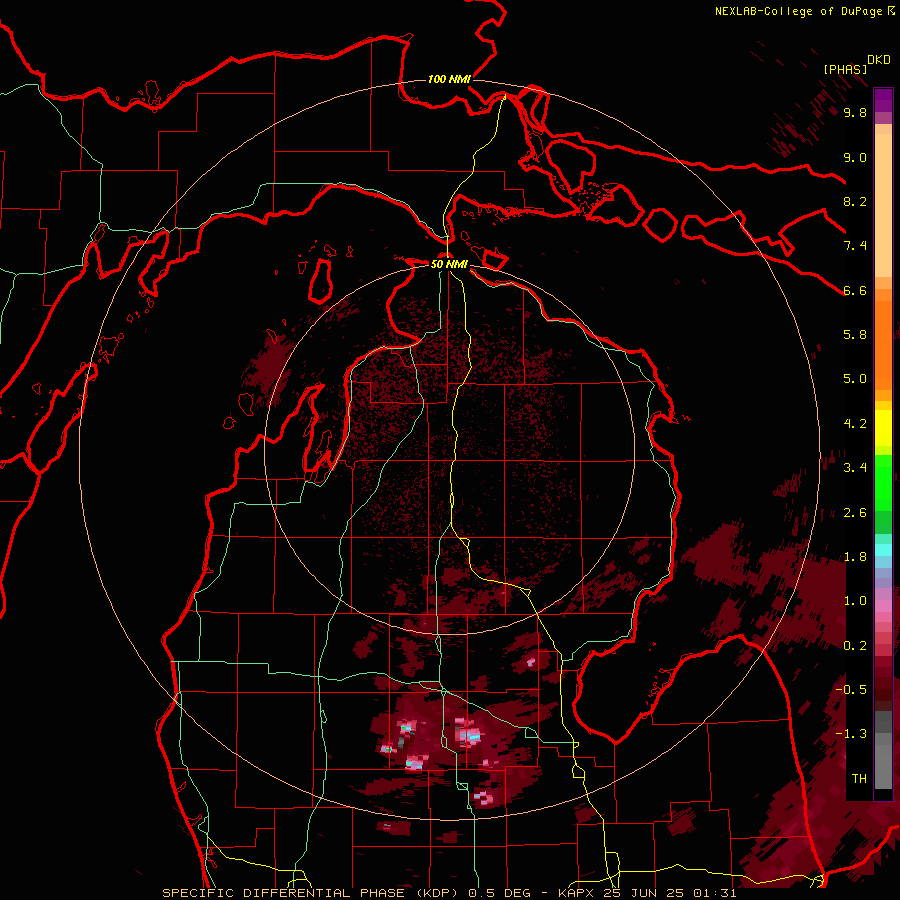Click the 7.4 color scale value

855,246
